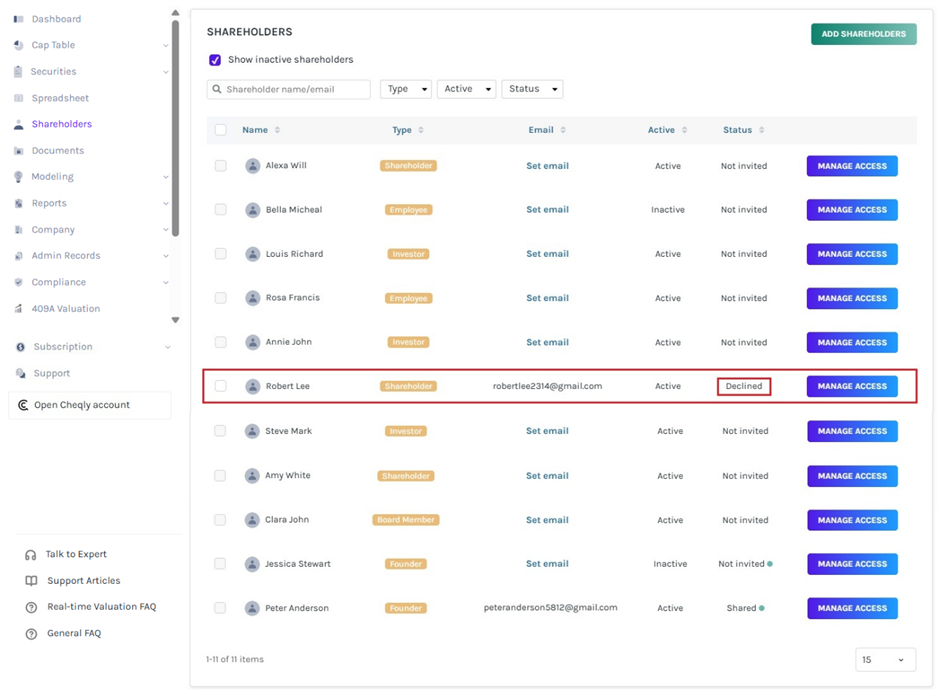Click the Talk to Expert headset icon

(x=31, y=555)
